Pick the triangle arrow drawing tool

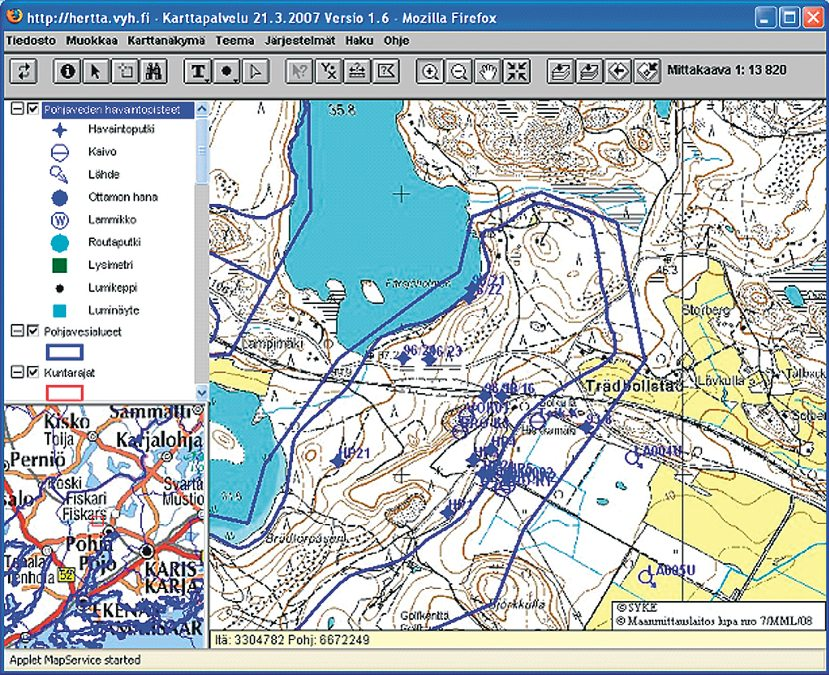click(x=255, y=71)
